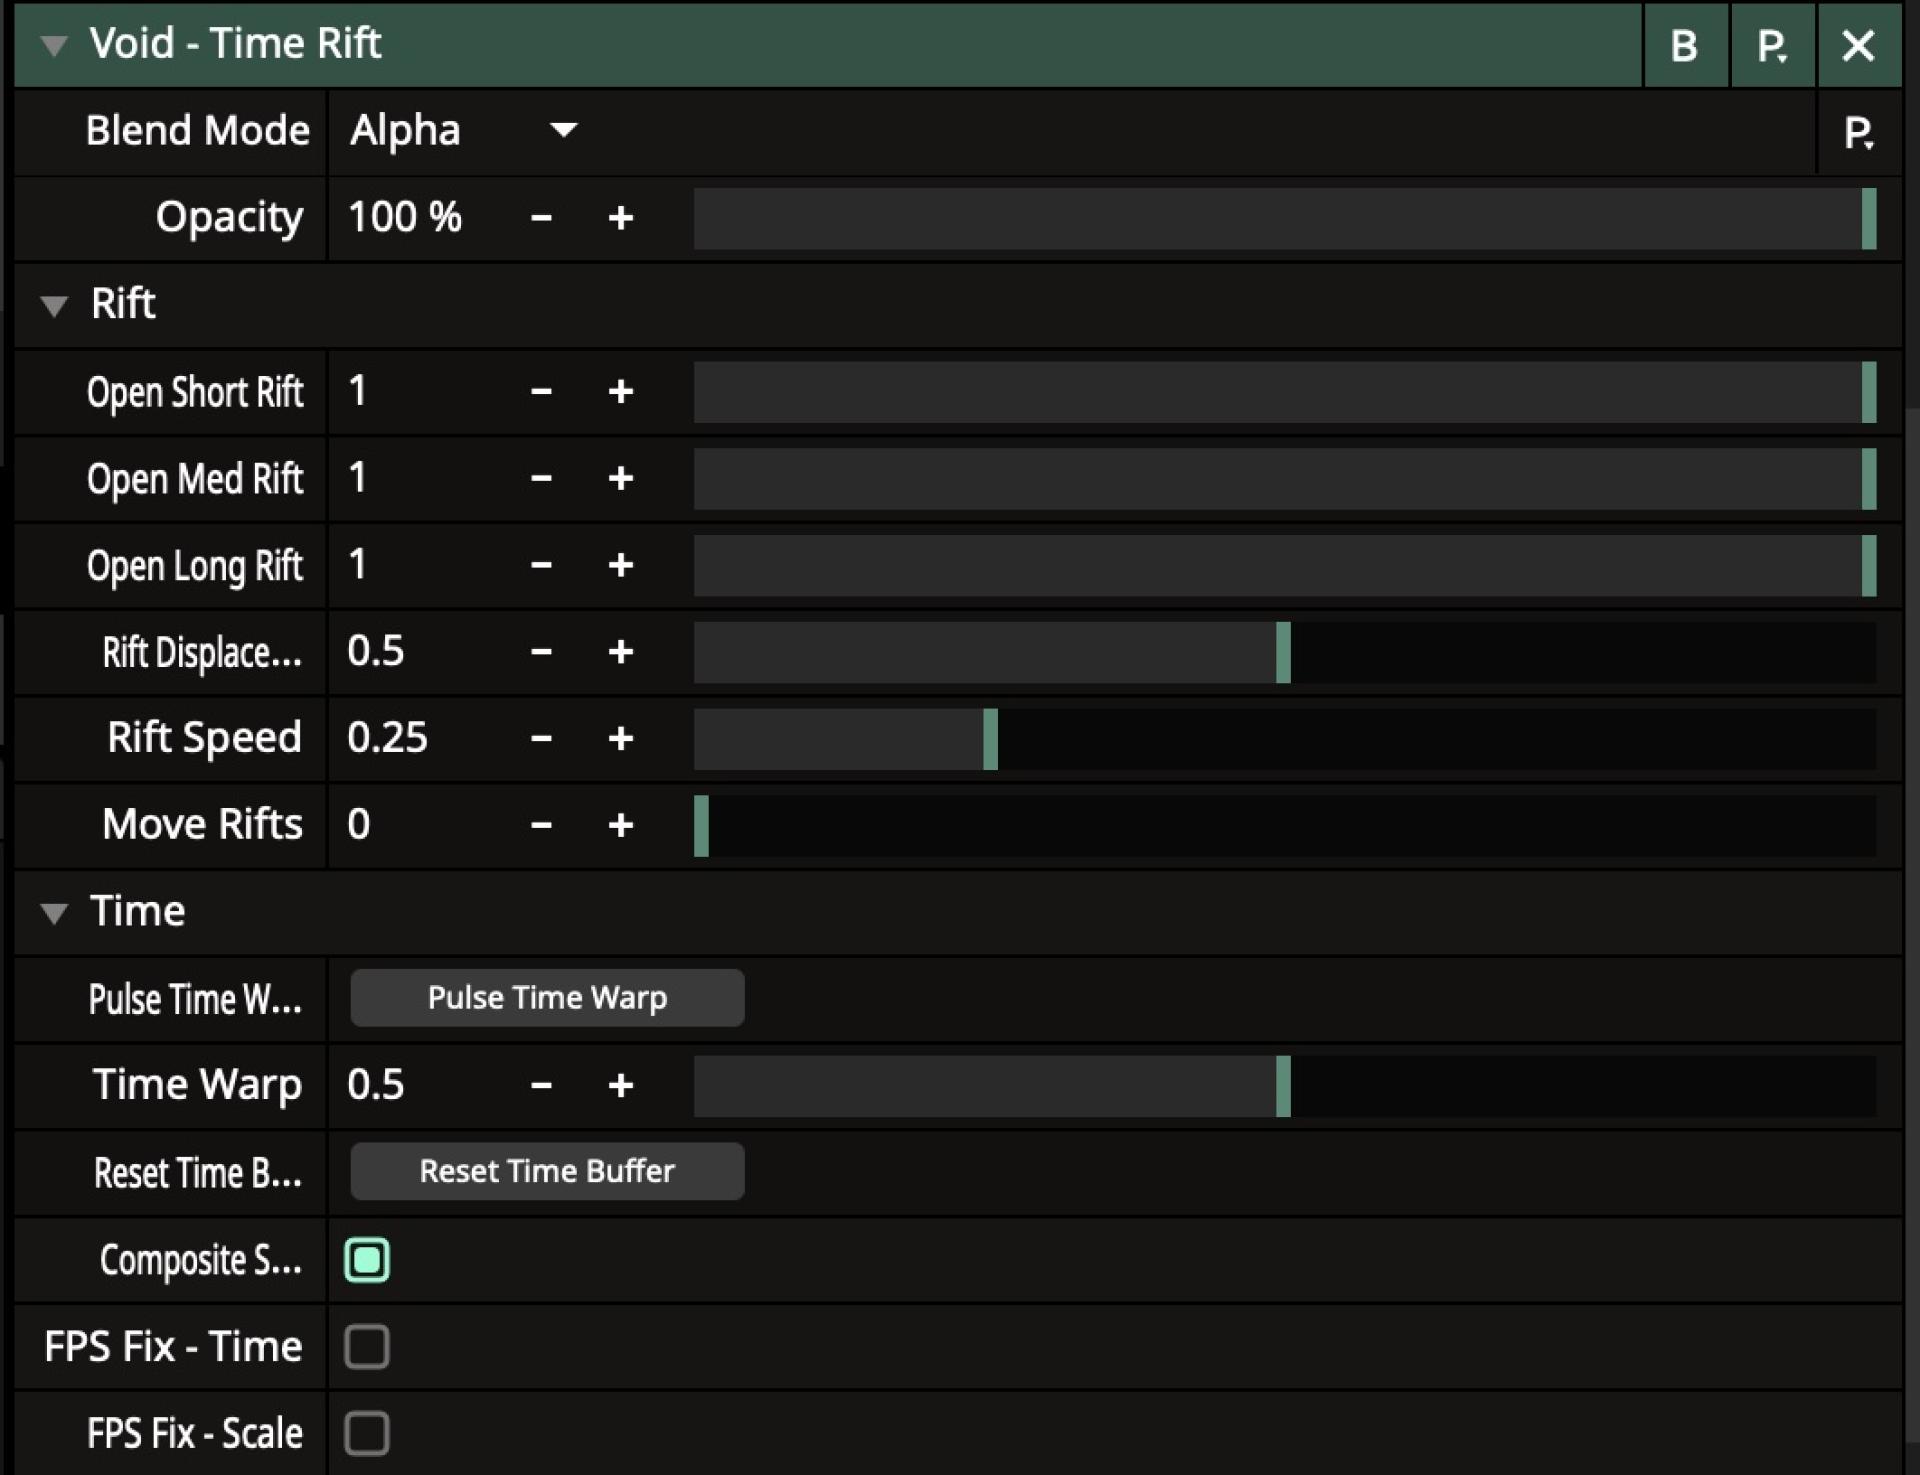Viewport: 1920px width, 1475px height.
Task: Click the Rift Speed 0.25 value field
Action: (x=388, y=738)
